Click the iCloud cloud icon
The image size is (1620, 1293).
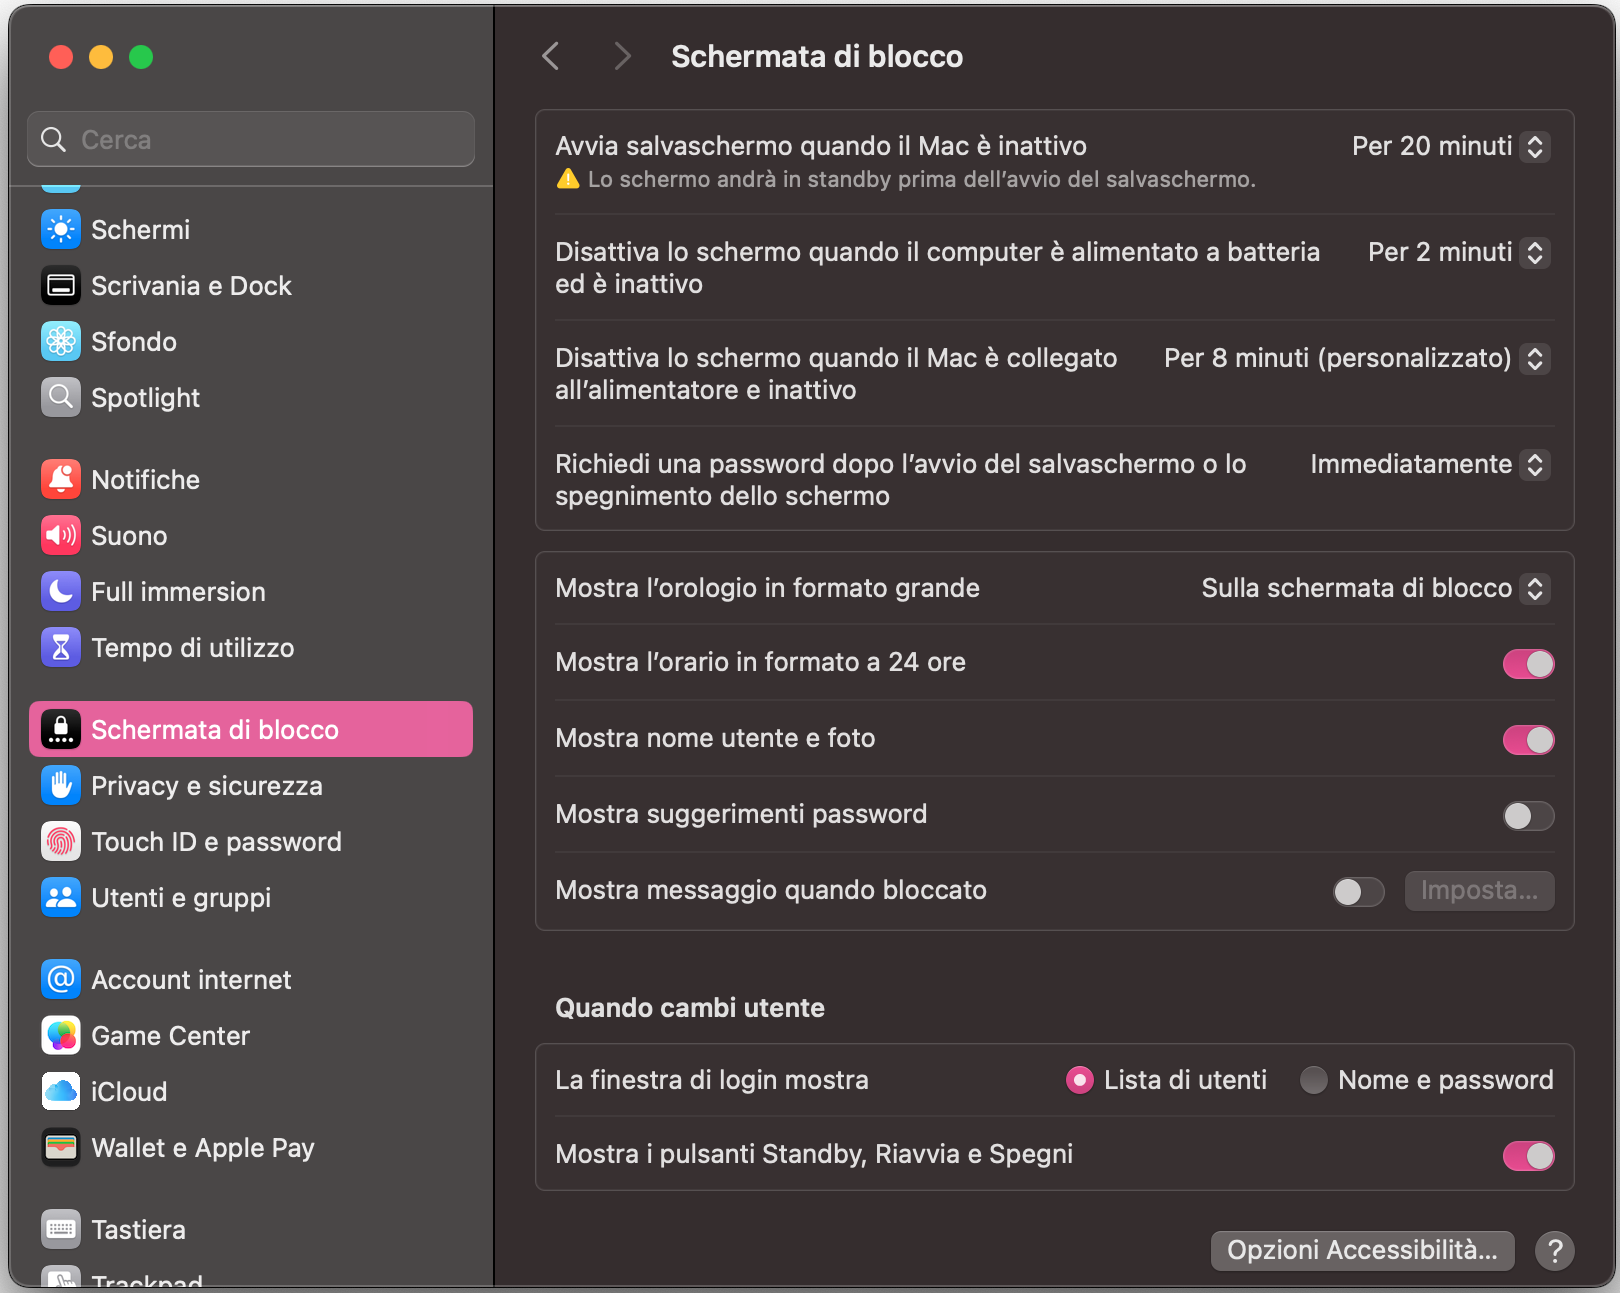coord(61,1091)
